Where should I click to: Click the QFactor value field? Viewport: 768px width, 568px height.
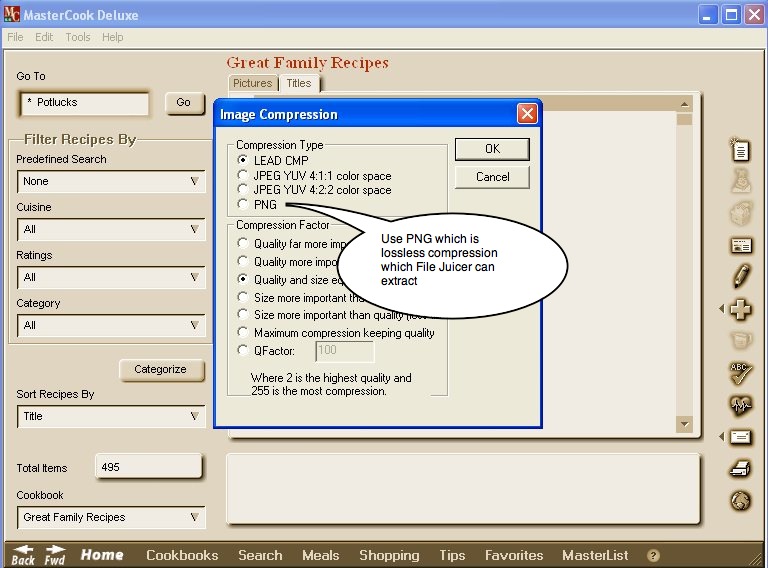[x=345, y=351]
